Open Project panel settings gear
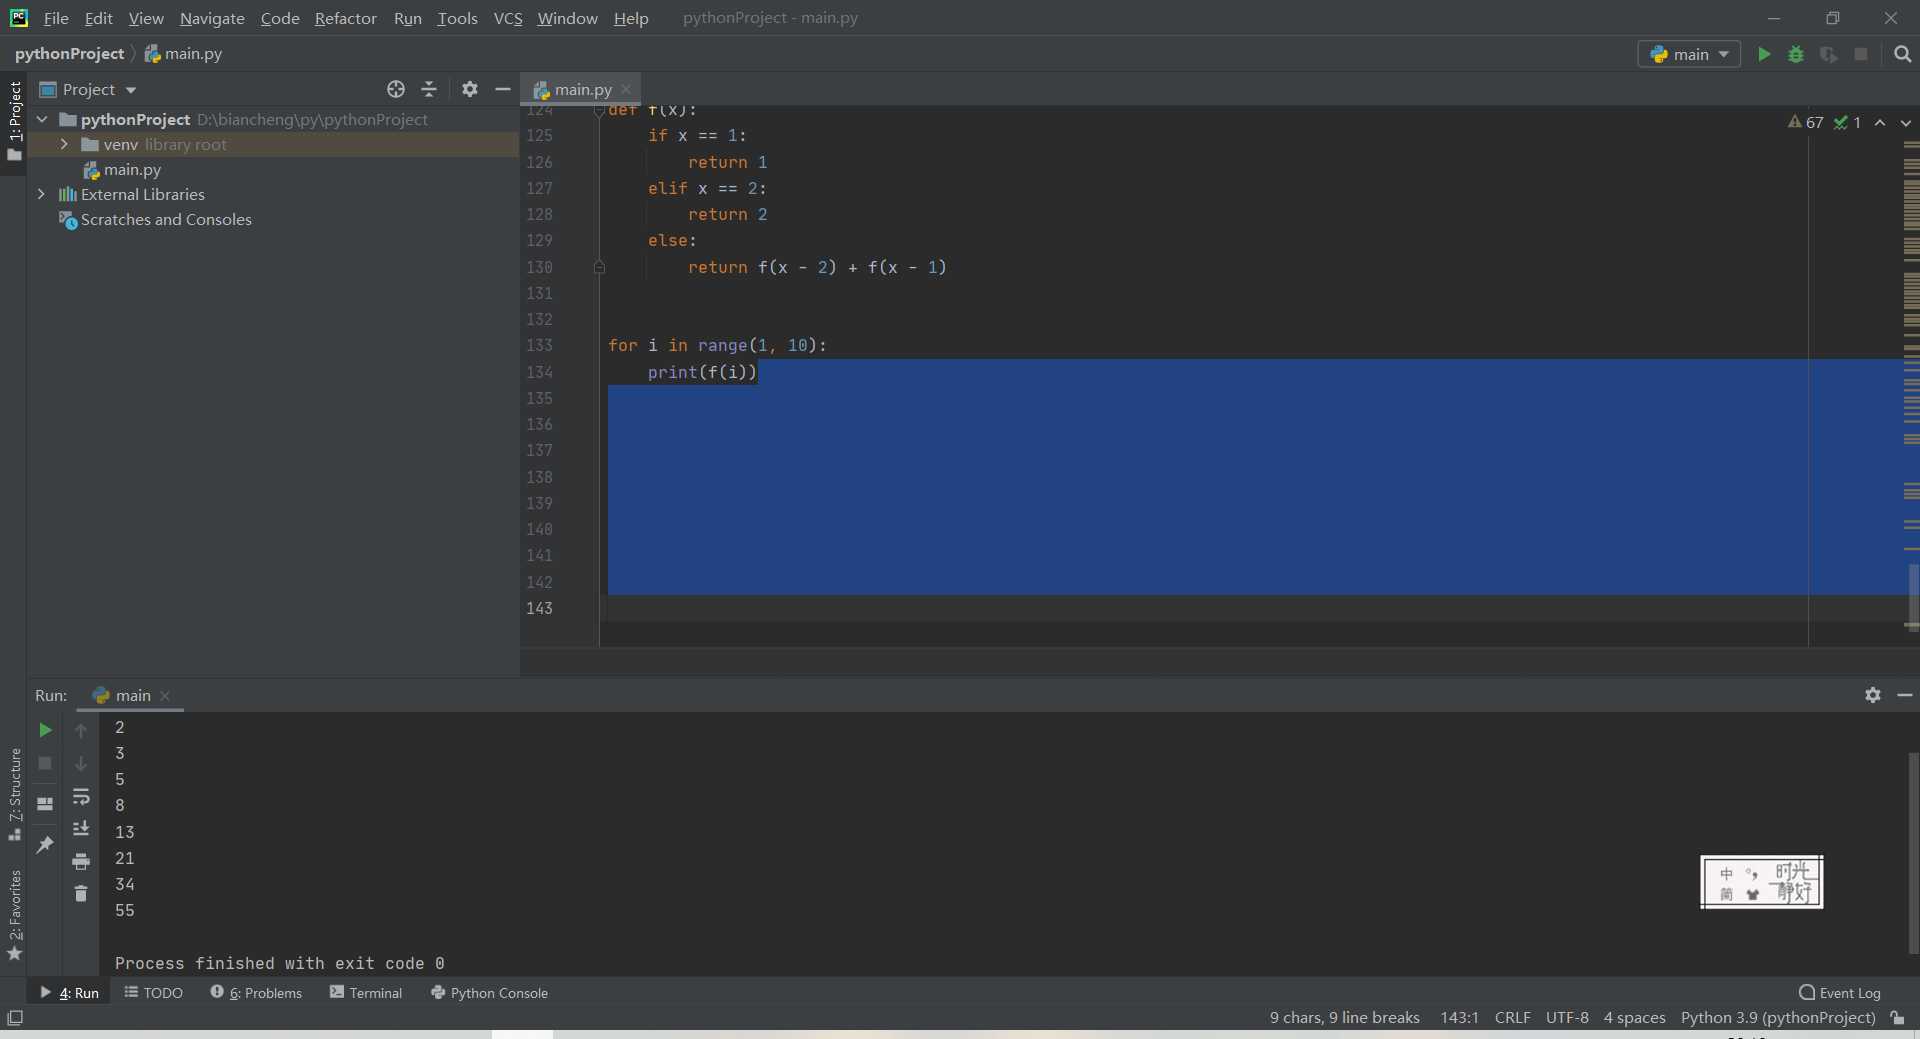The image size is (1920, 1039). pyautogui.click(x=470, y=89)
